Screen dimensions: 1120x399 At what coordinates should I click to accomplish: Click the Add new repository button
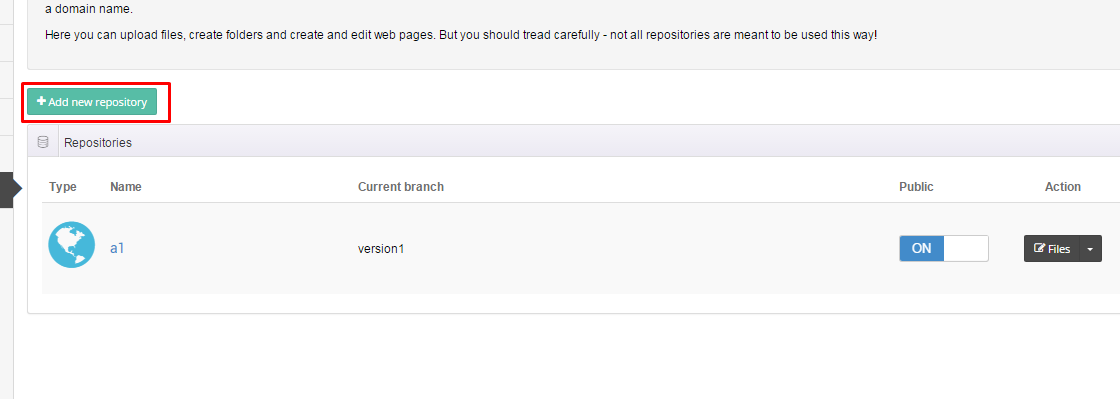click(91, 102)
